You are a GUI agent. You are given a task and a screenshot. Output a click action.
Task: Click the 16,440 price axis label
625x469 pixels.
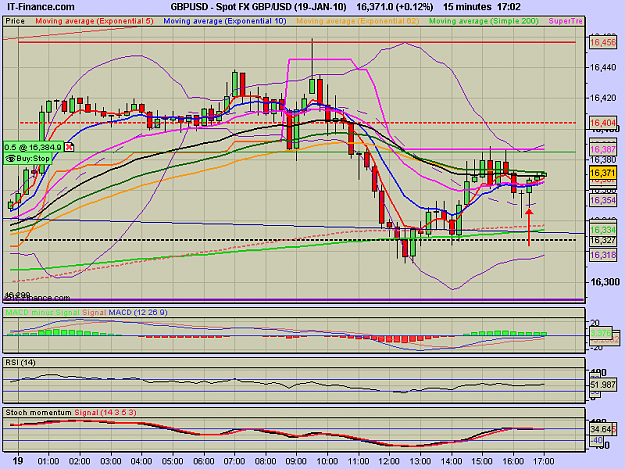click(603, 67)
